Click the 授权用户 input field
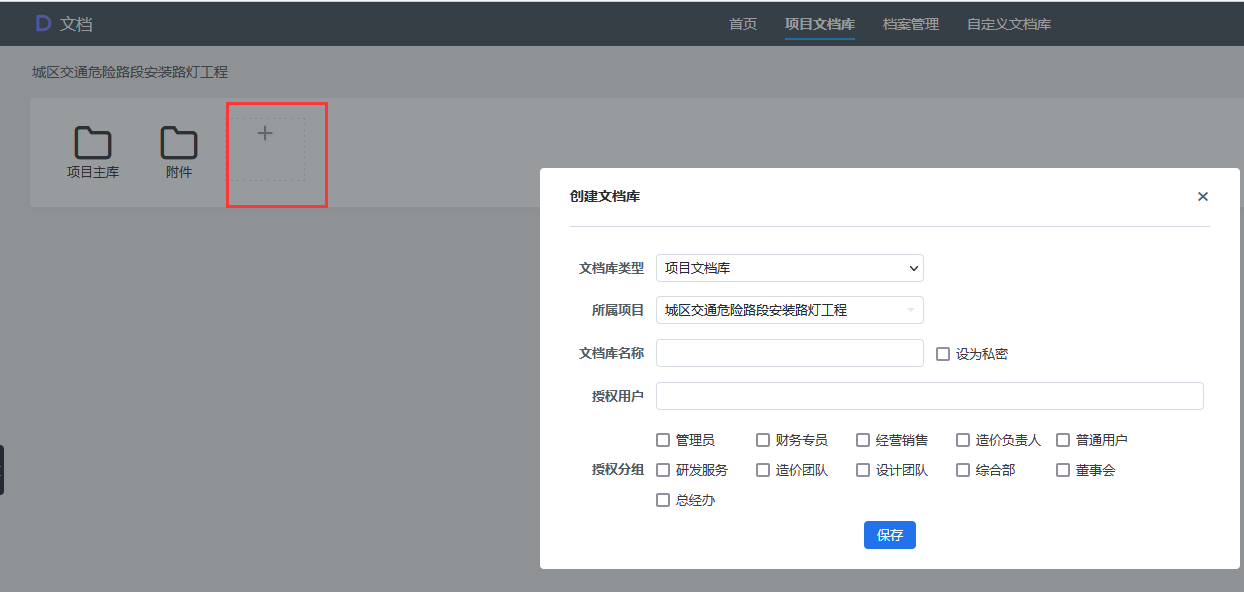Image resolution: width=1244 pixels, height=592 pixels. 929,396
